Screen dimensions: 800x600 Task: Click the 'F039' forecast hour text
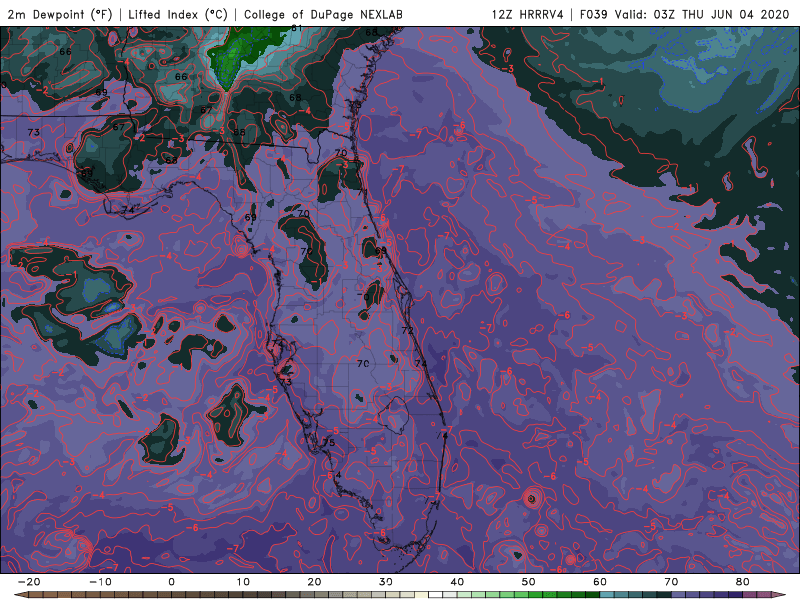click(593, 15)
